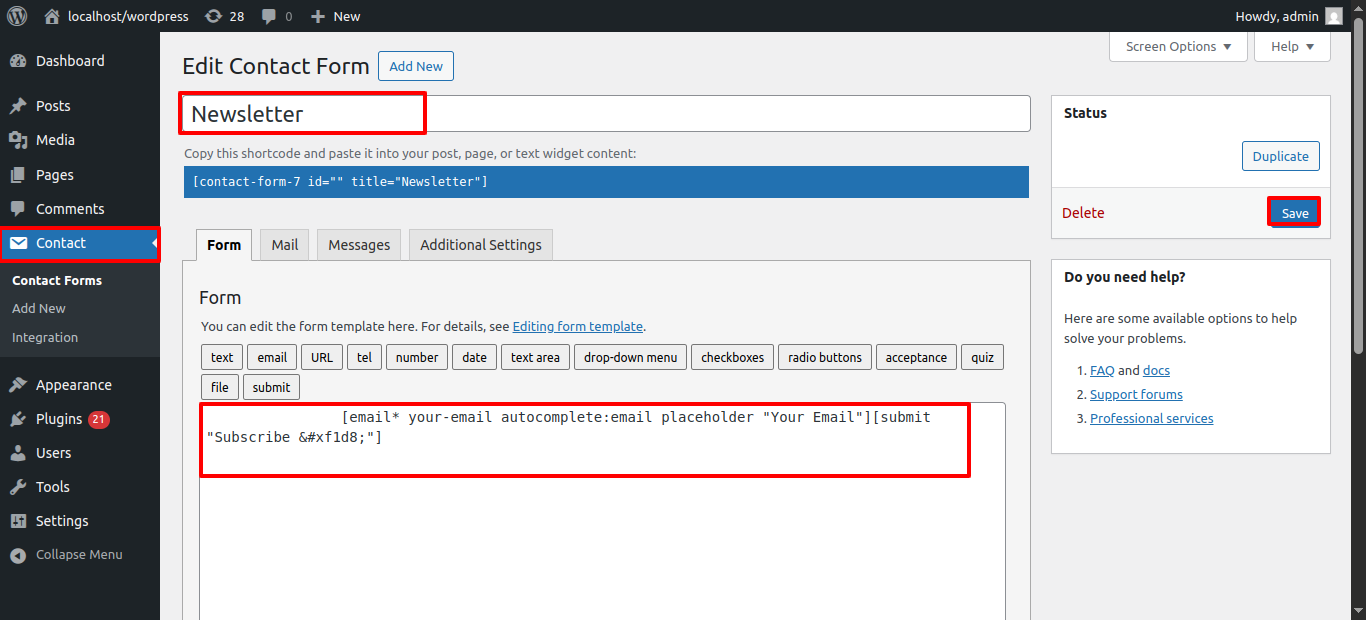The height and width of the screenshot is (620, 1366).
Task: Switch to the Mail tab
Action: click(285, 245)
